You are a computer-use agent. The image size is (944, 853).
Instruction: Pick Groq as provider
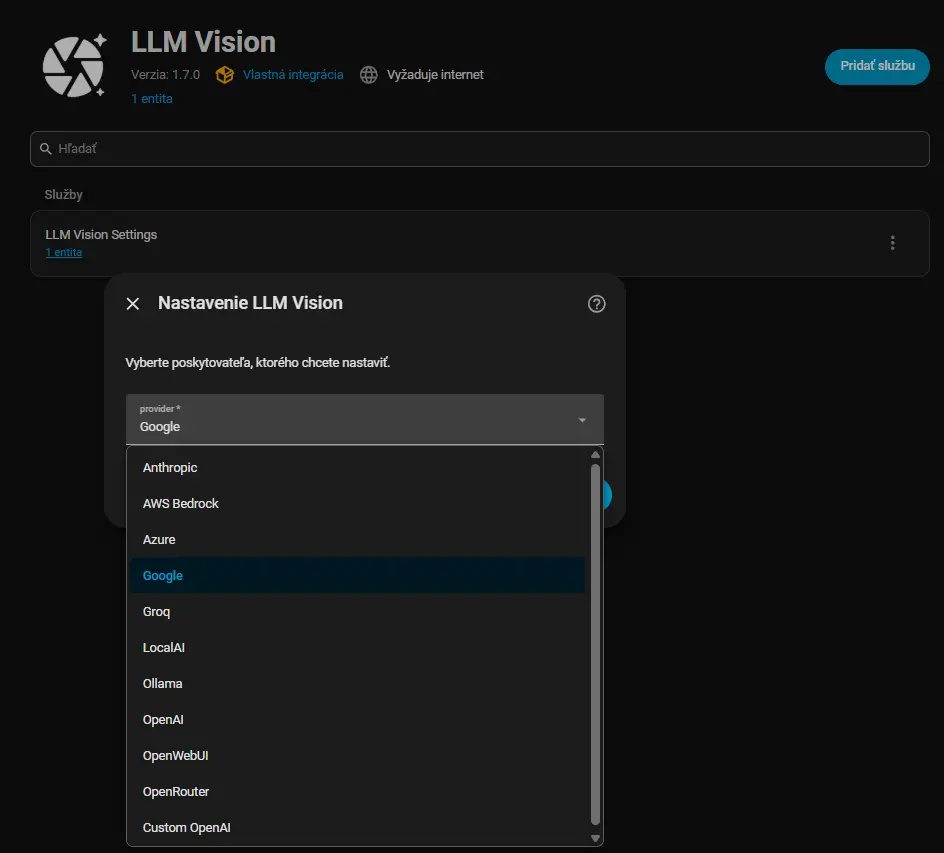358,612
